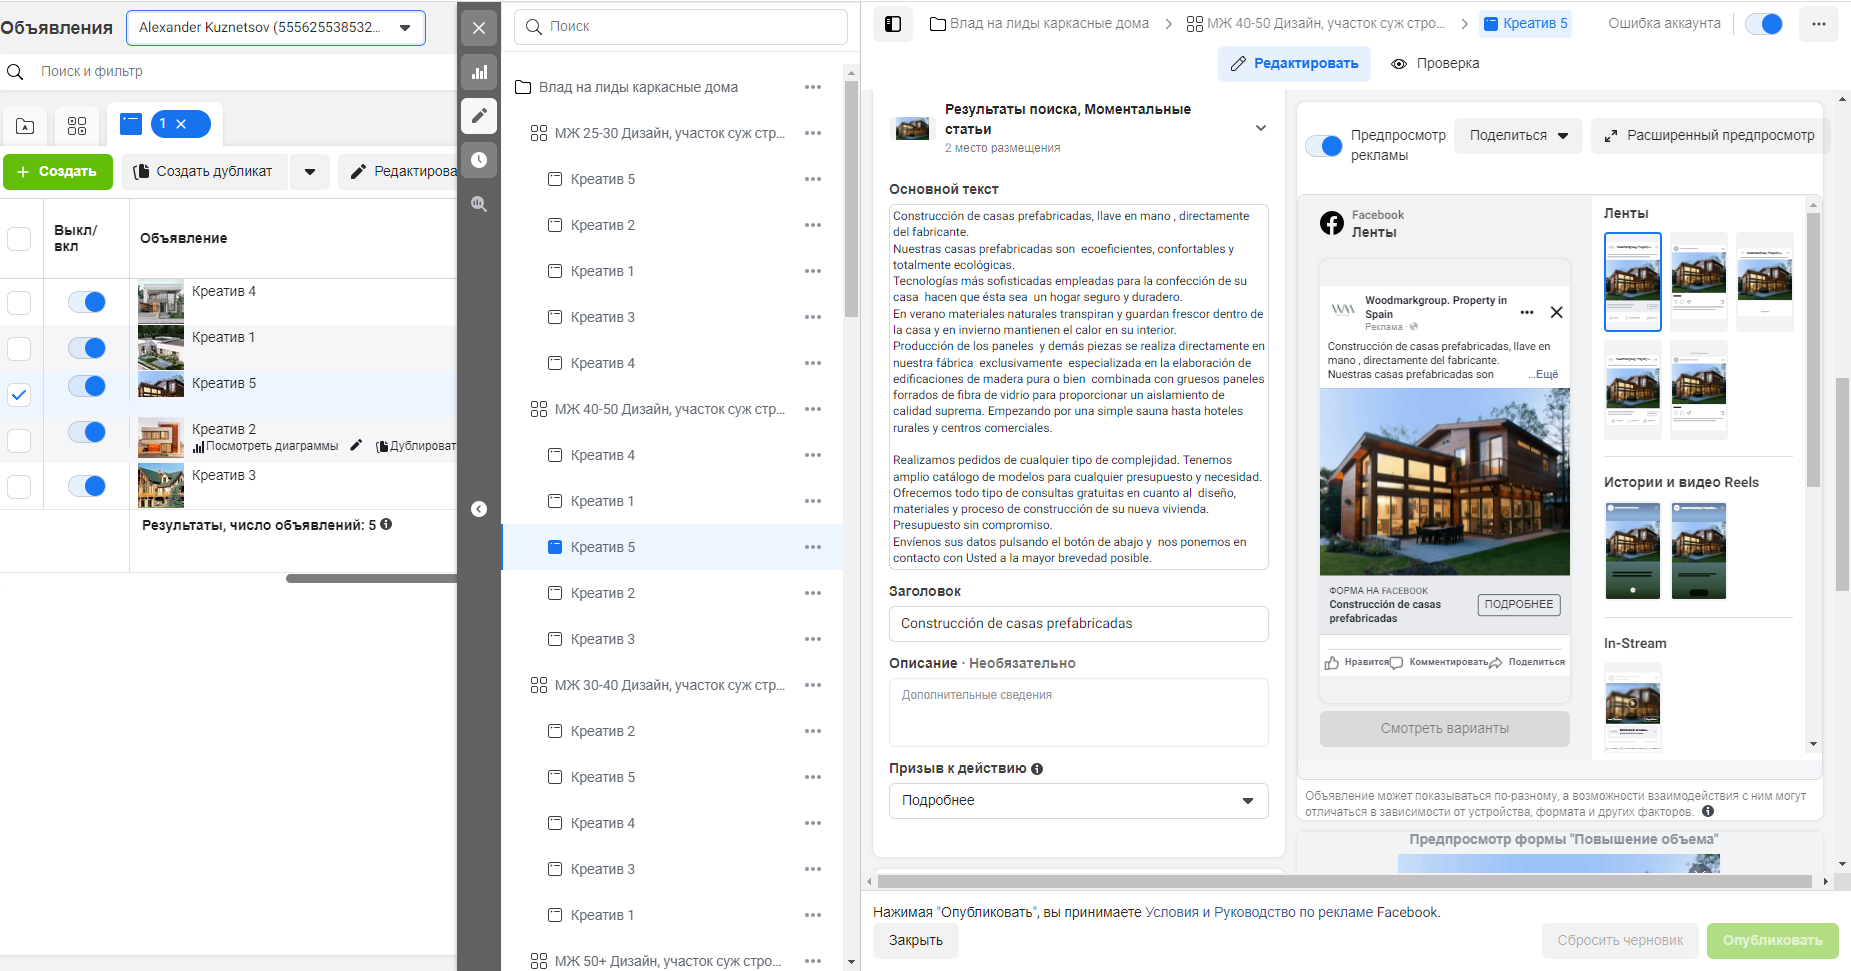This screenshot has height=971, width=1851.
Task: Close the ad preview post with X
Action: pos(1556,312)
